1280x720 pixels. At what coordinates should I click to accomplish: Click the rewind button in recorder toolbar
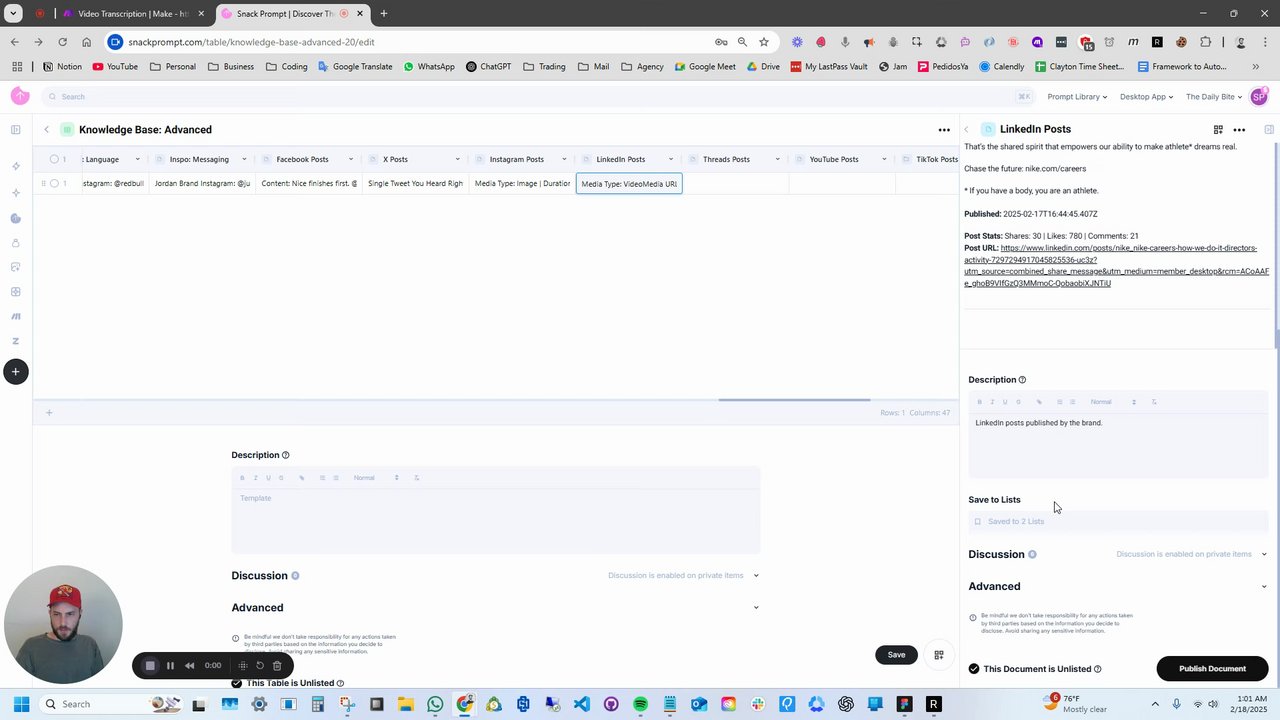pos(189,665)
